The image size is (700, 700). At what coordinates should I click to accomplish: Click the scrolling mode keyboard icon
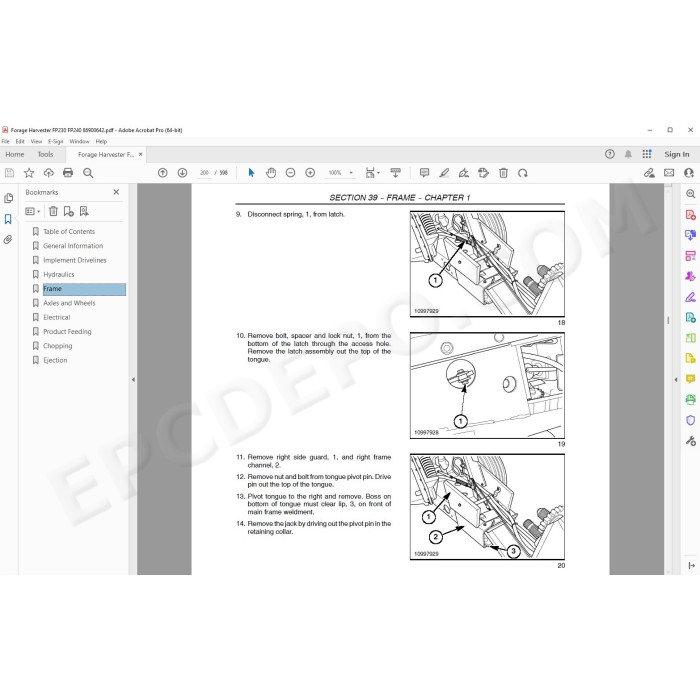click(396, 173)
